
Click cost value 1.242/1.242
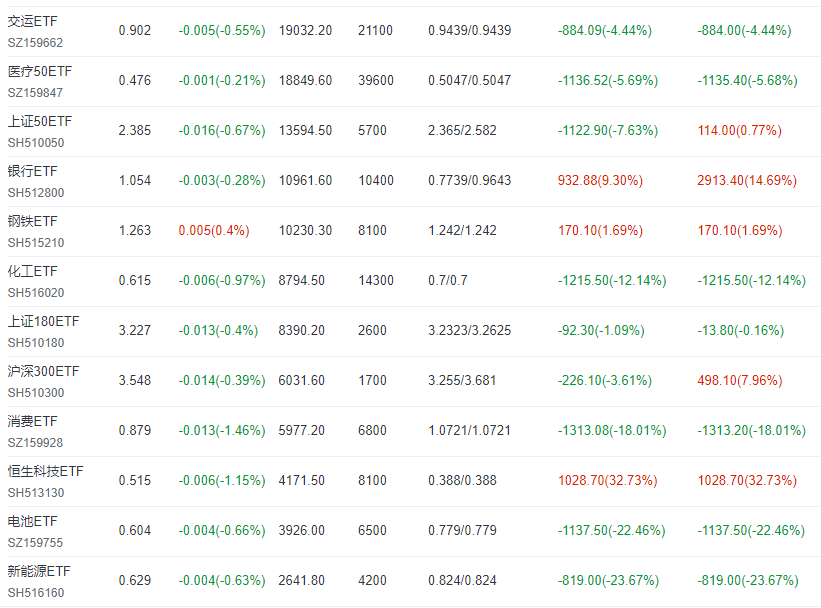click(462, 230)
